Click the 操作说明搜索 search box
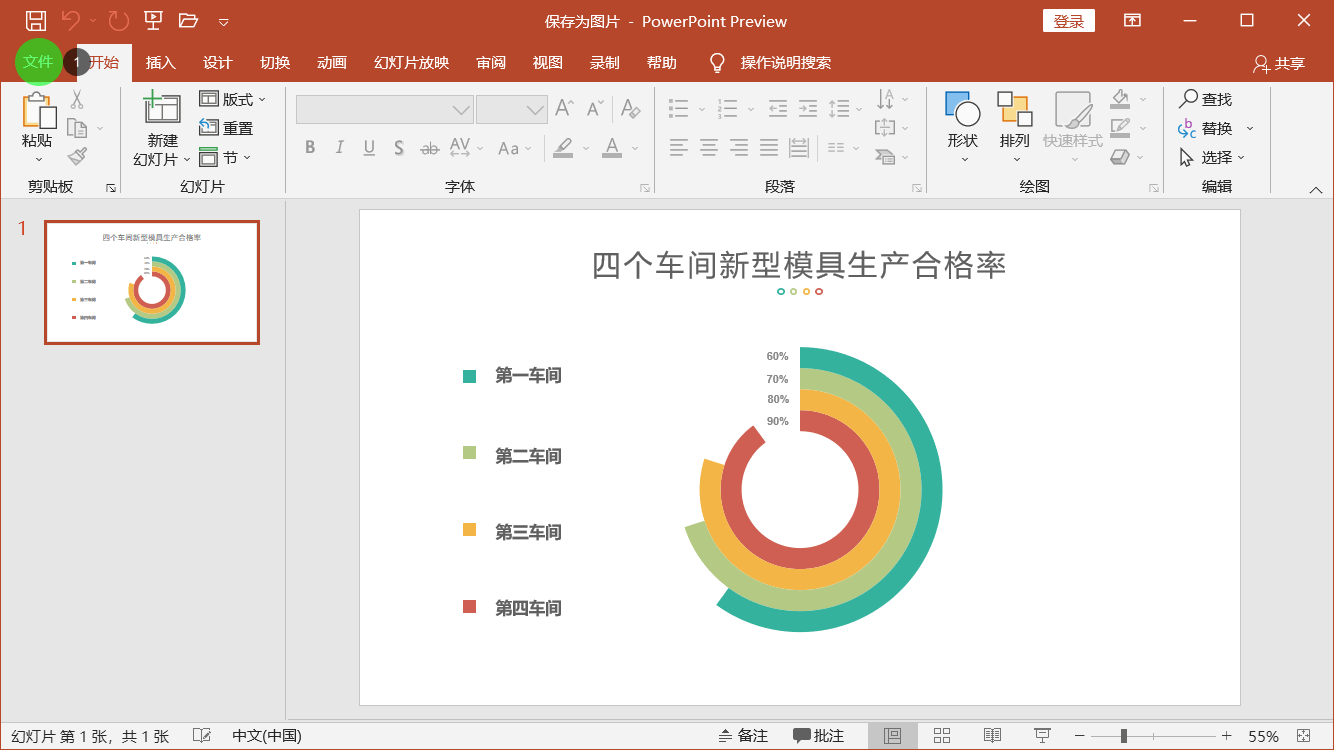The height and width of the screenshot is (750, 1334). click(785, 62)
